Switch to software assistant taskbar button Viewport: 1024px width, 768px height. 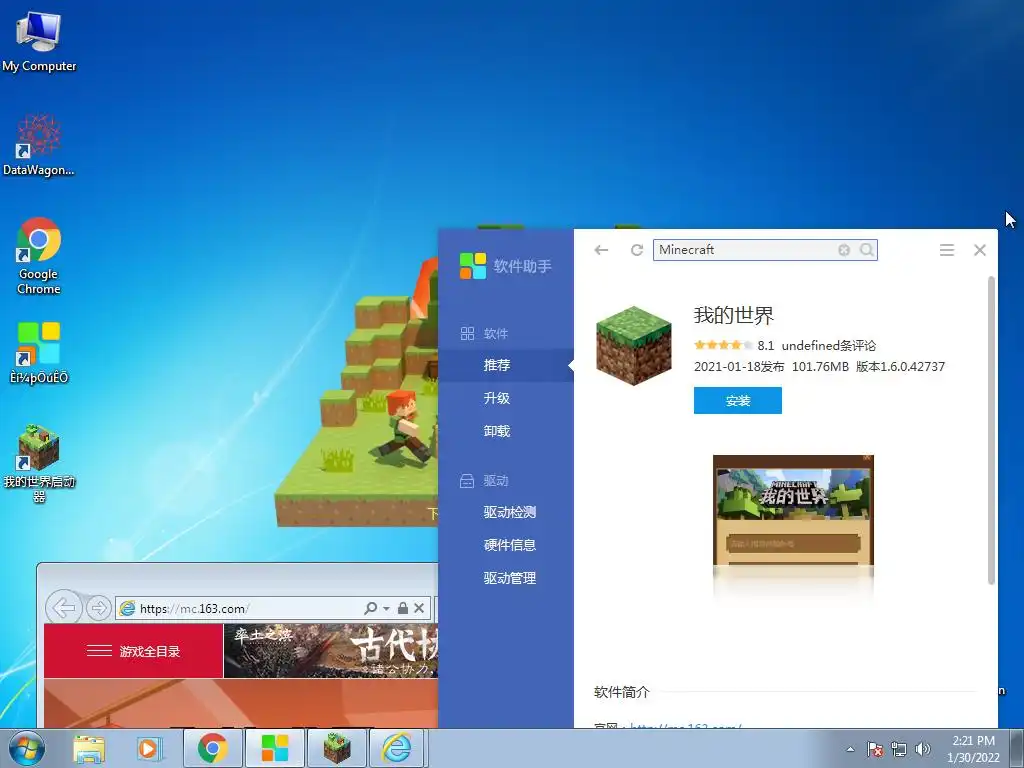click(x=275, y=748)
